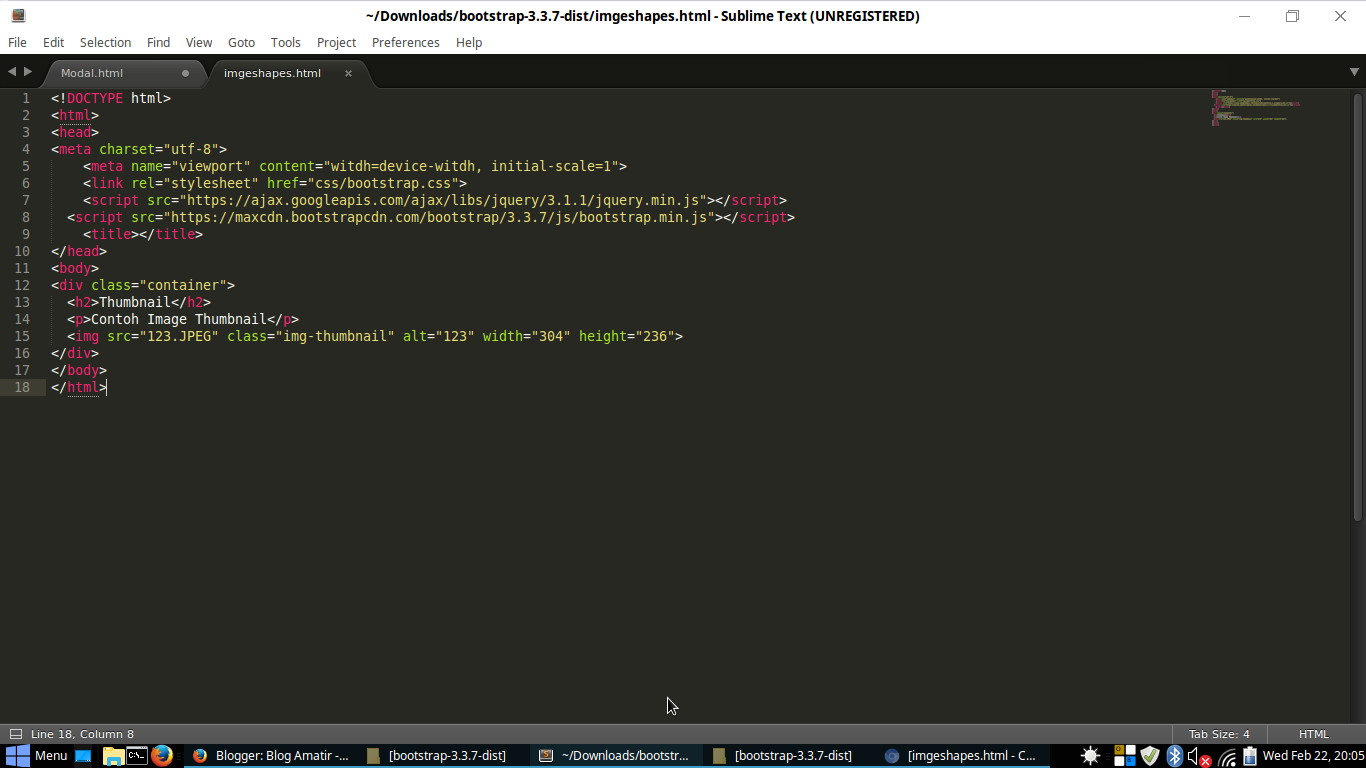1366x768 pixels.
Task: Click the jquery.min.js script URL
Action: click(443, 200)
